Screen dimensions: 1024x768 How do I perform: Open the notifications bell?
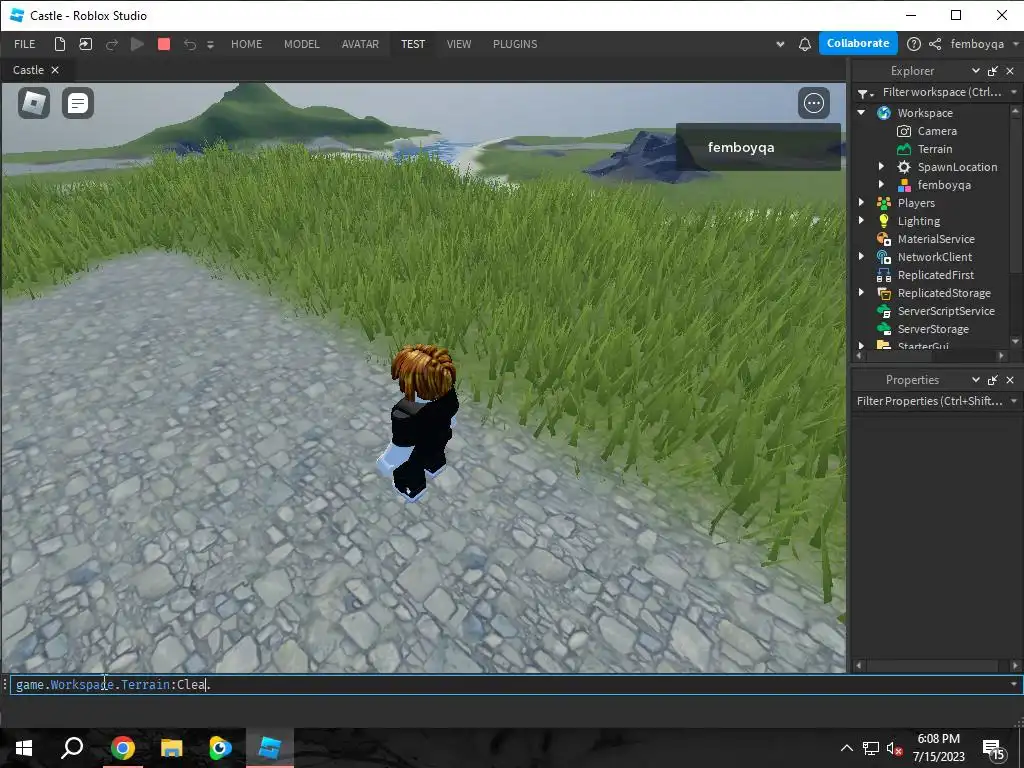click(x=805, y=44)
